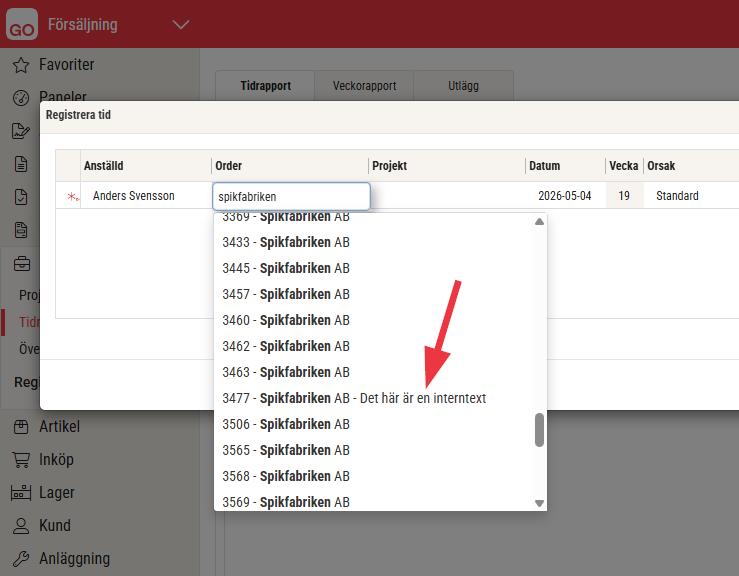
Task: Click scroll down arrow in order list
Action: coord(540,503)
